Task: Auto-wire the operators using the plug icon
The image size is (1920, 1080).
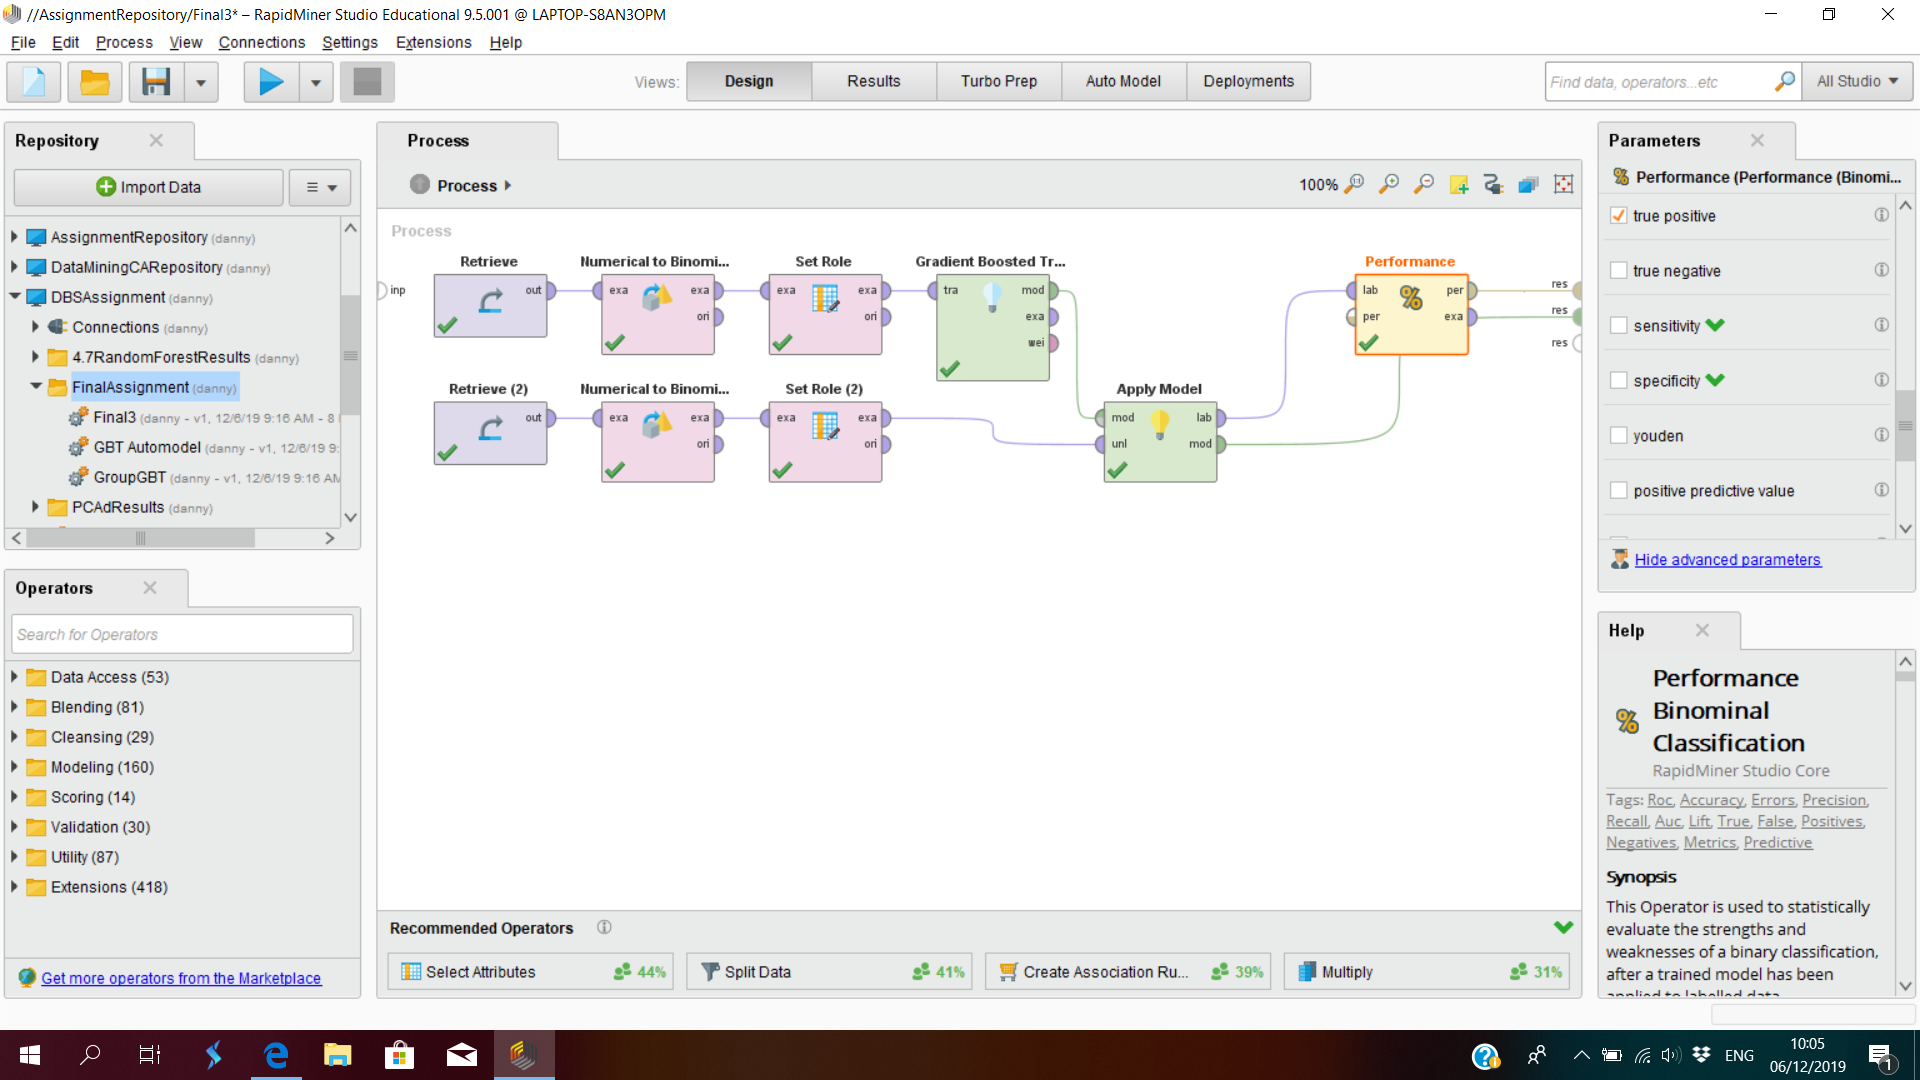Action: (x=1494, y=185)
